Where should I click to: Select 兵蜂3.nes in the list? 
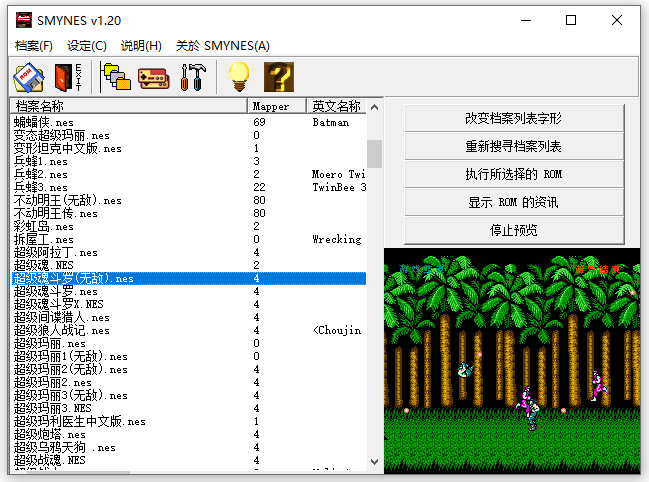pyautogui.click(x=41, y=187)
